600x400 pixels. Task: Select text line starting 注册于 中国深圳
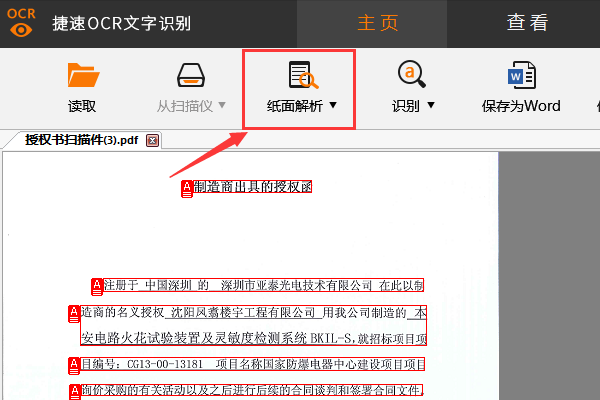(264, 285)
